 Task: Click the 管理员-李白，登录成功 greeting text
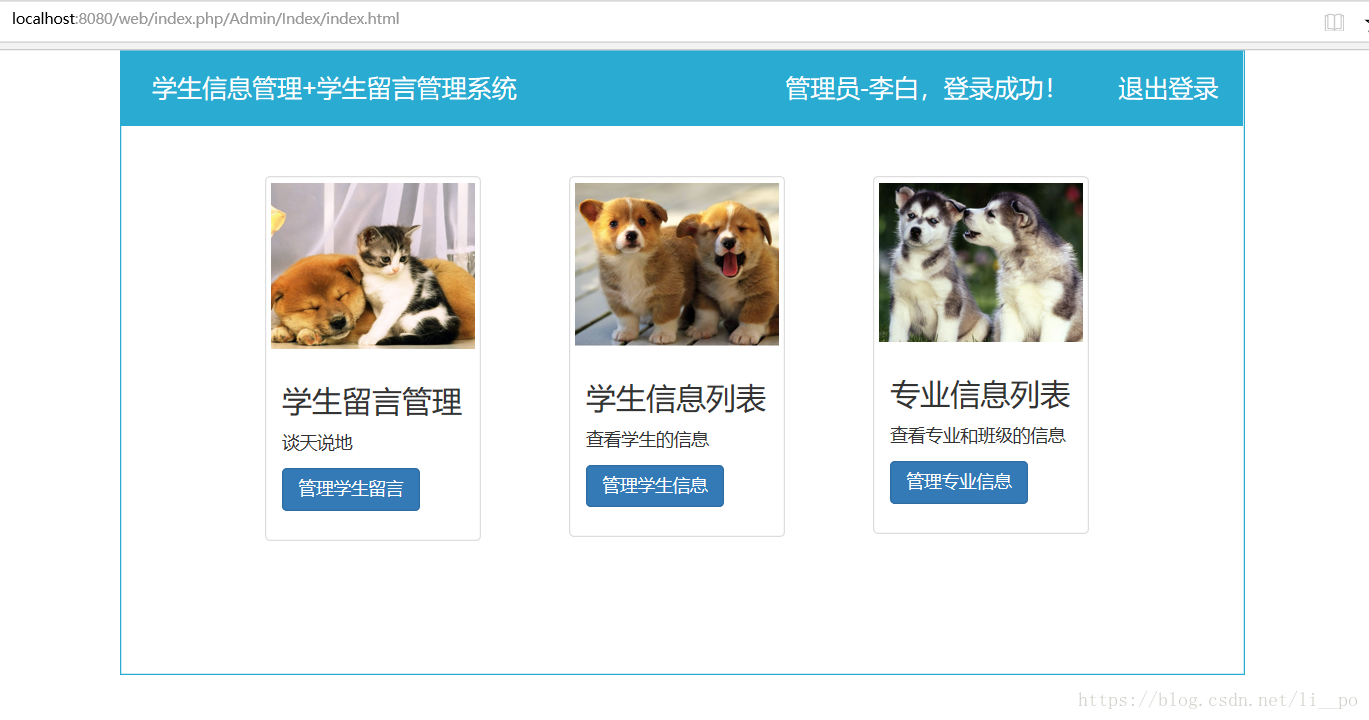click(920, 89)
